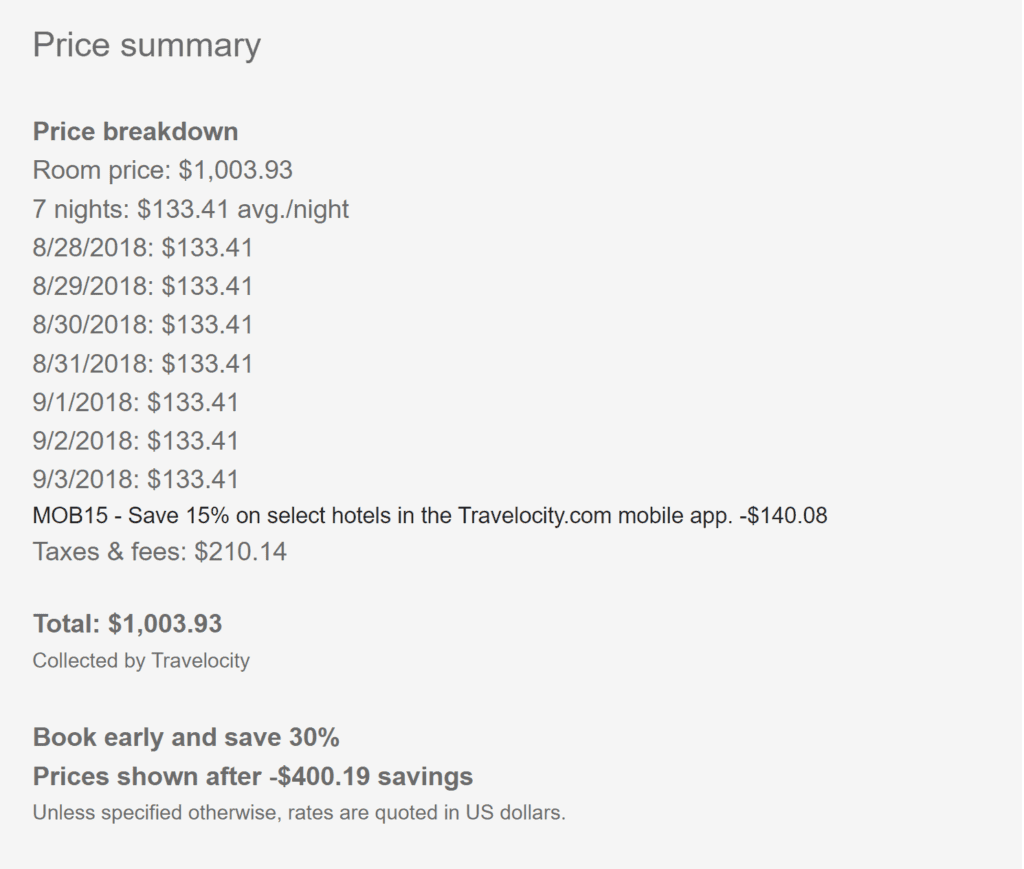The height and width of the screenshot is (869, 1024).
Task: Select the 9/3/2018 nightly rate
Action: point(136,480)
